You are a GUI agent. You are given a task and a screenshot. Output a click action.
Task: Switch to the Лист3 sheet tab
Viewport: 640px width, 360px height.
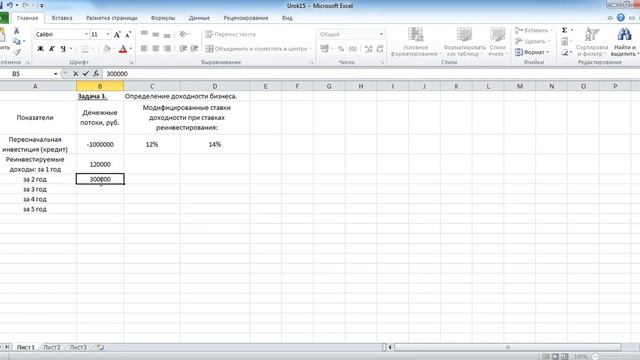(x=78, y=347)
